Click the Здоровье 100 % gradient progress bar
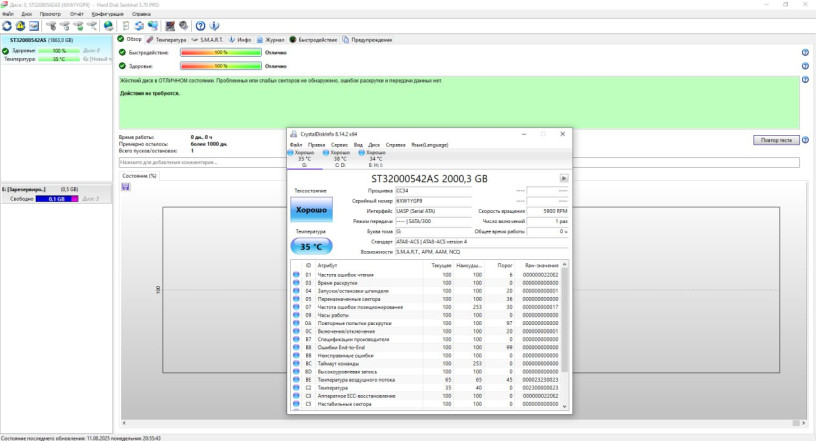This screenshot has width=816, height=441. (221, 66)
